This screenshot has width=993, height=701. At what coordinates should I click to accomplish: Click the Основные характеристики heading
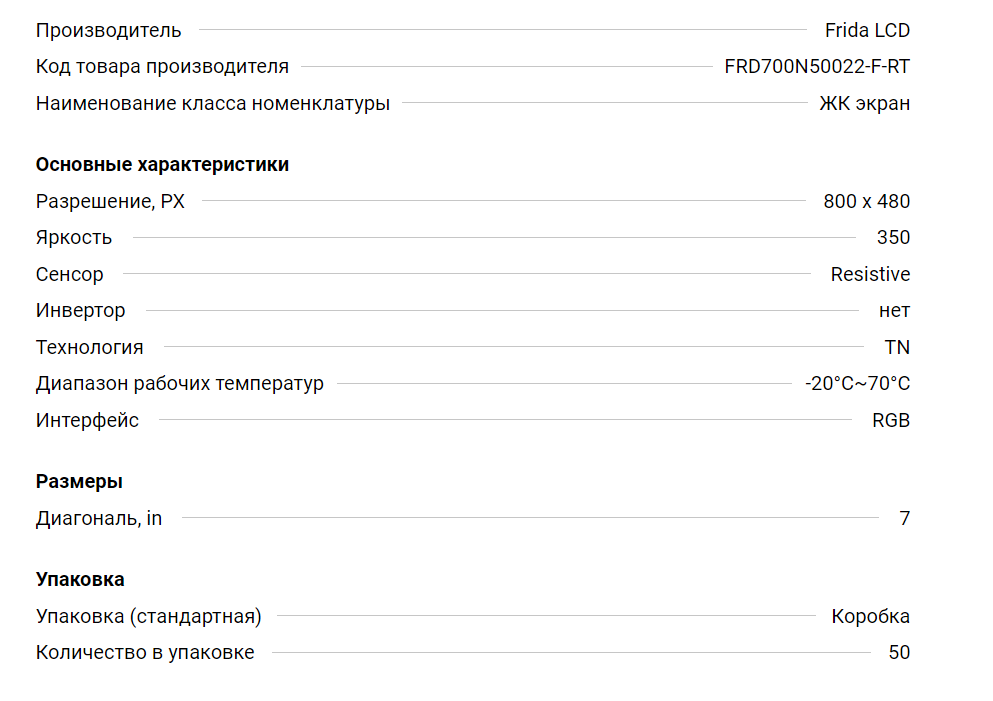(x=162, y=165)
